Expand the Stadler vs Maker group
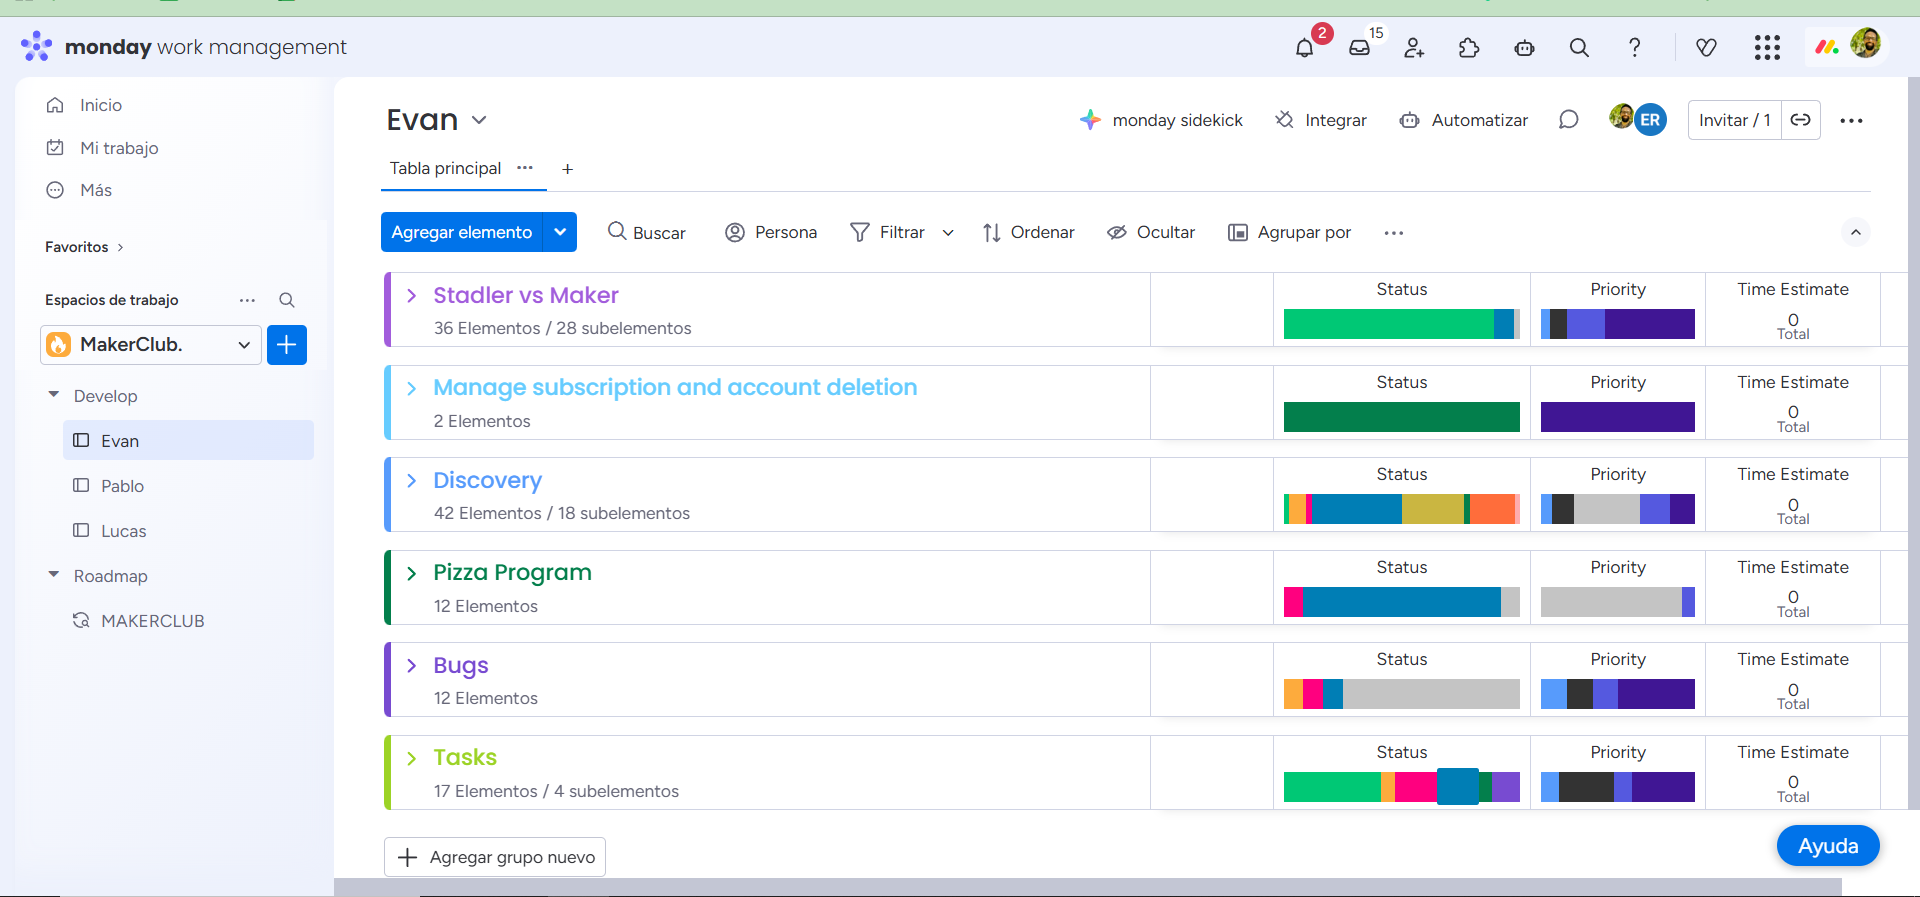This screenshot has width=1920, height=897. pos(411,296)
